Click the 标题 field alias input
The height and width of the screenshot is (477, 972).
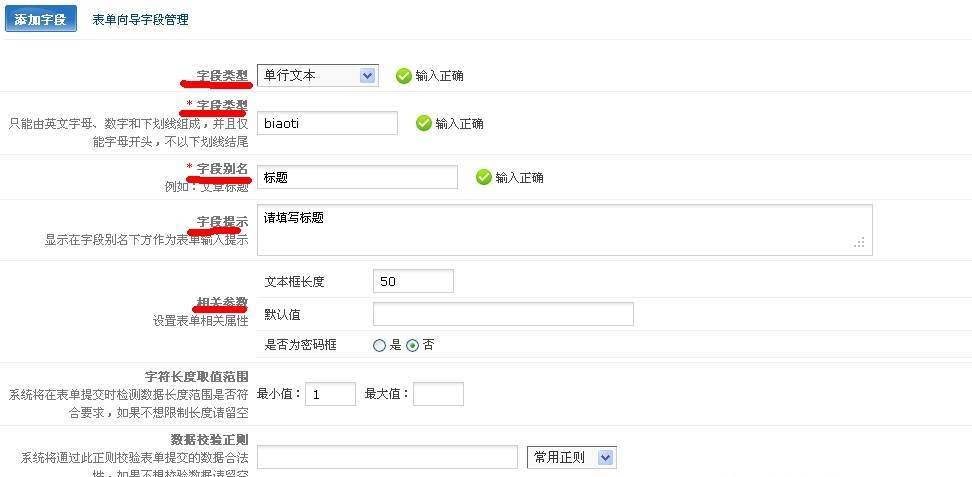357,177
